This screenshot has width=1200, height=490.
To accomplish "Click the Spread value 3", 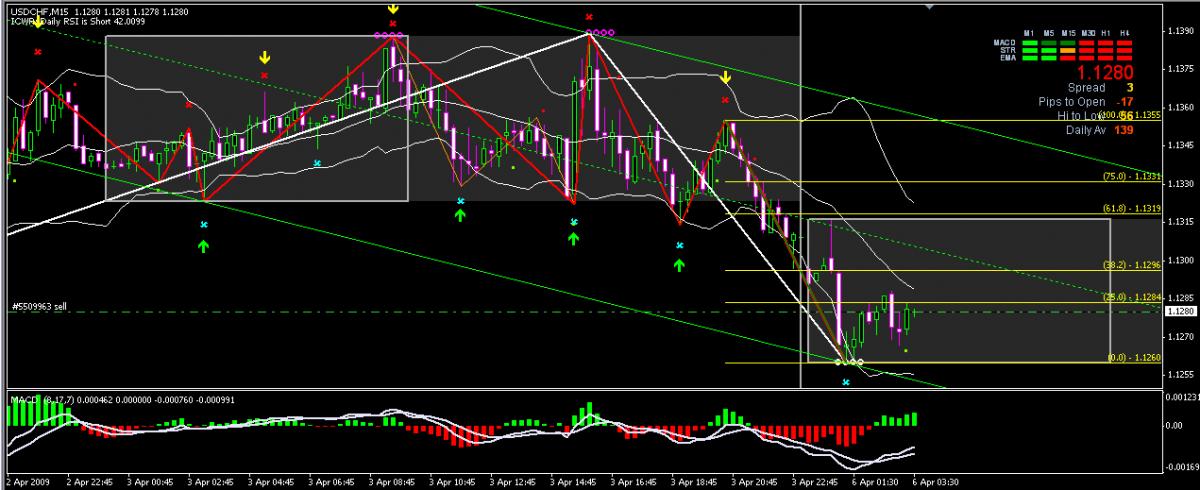I will pos(1129,88).
